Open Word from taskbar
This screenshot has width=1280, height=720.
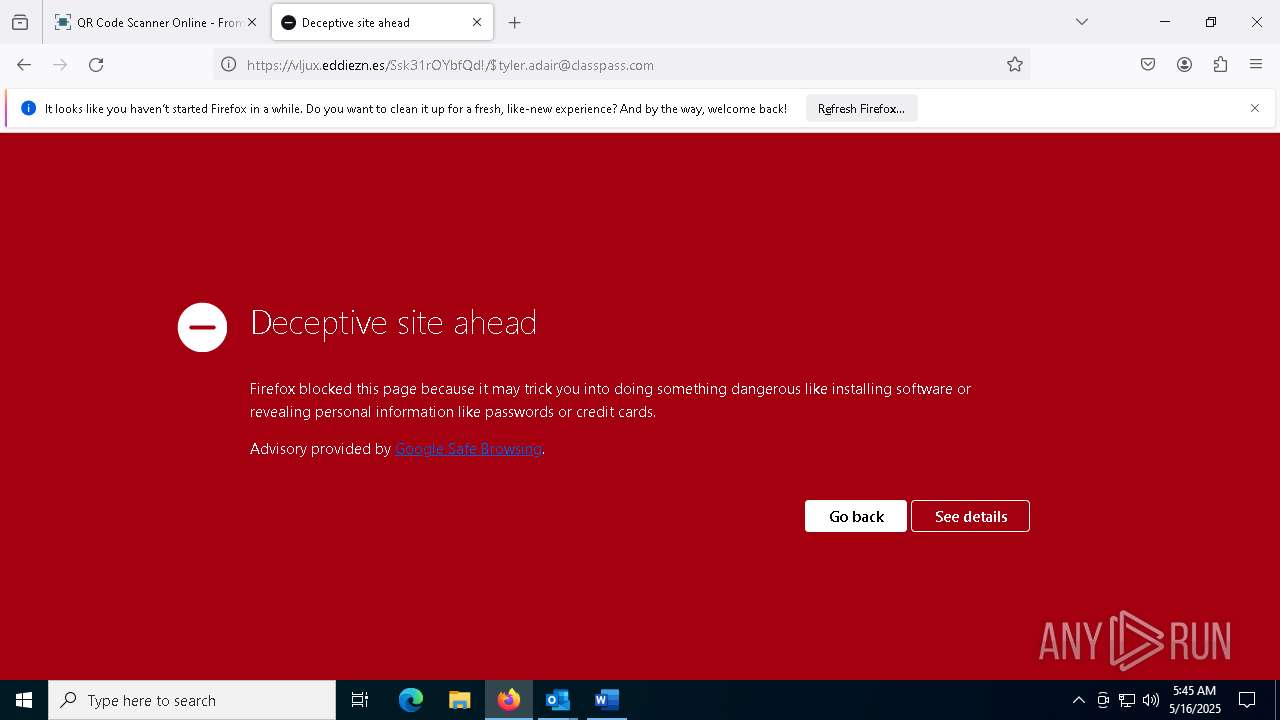(x=606, y=700)
